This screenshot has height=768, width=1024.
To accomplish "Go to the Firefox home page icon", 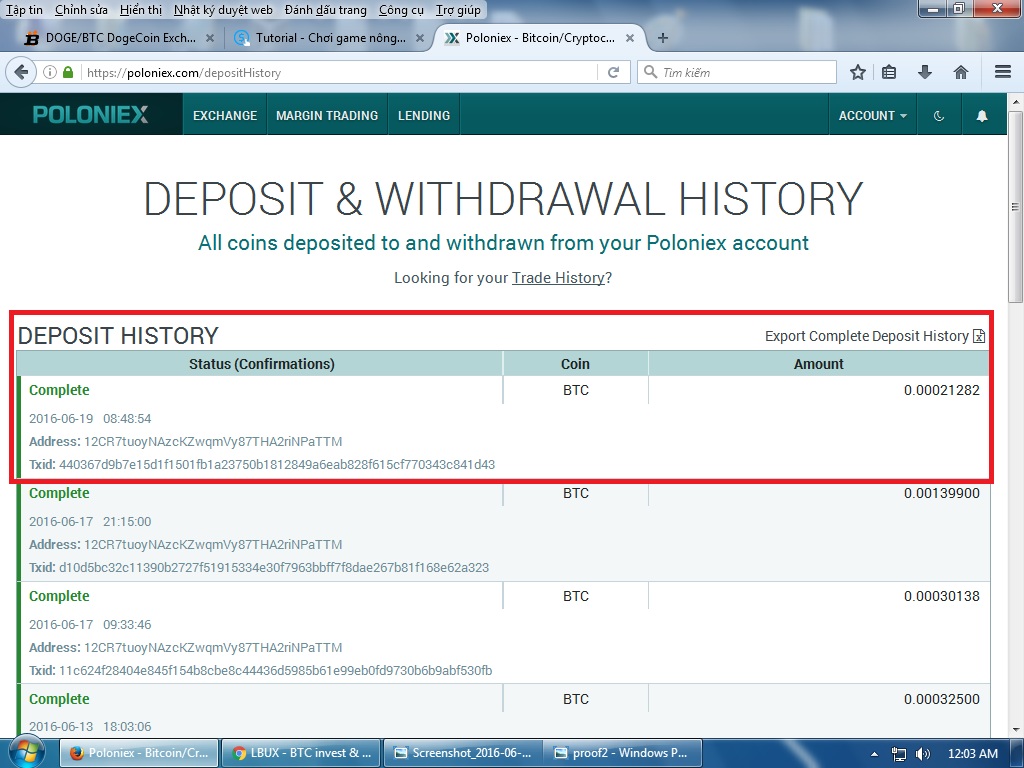I will [960, 72].
